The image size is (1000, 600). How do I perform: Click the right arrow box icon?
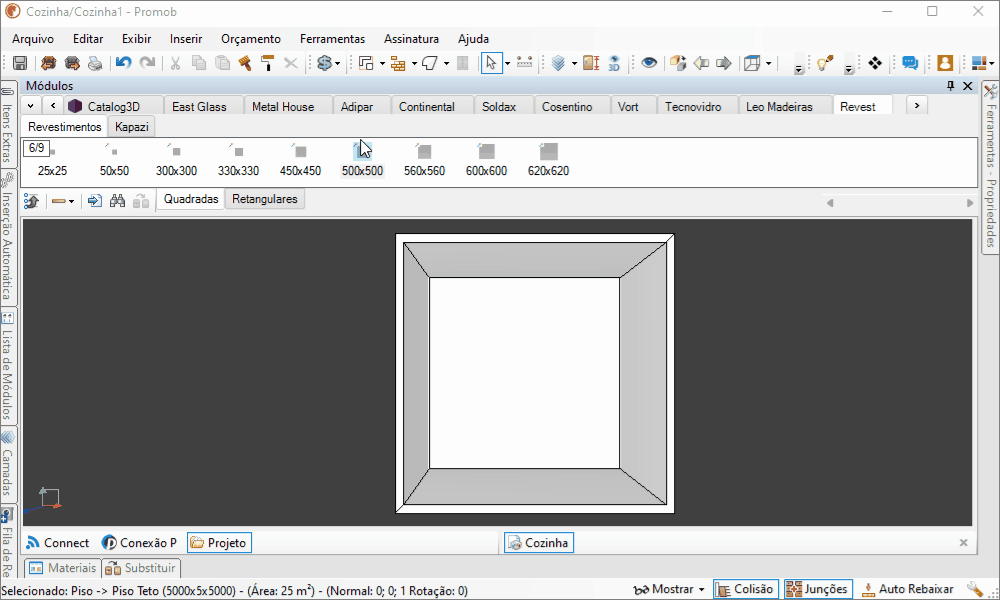(724, 63)
